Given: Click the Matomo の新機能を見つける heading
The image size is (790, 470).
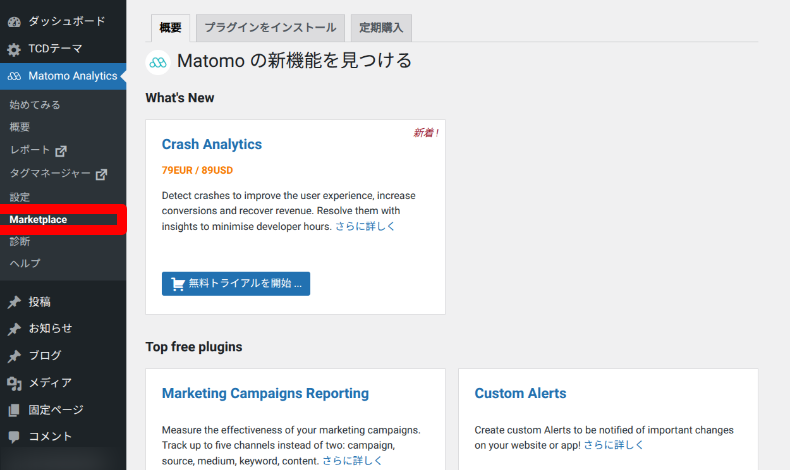Looking at the screenshot, I should pyautogui.click(x=294, y=61).
